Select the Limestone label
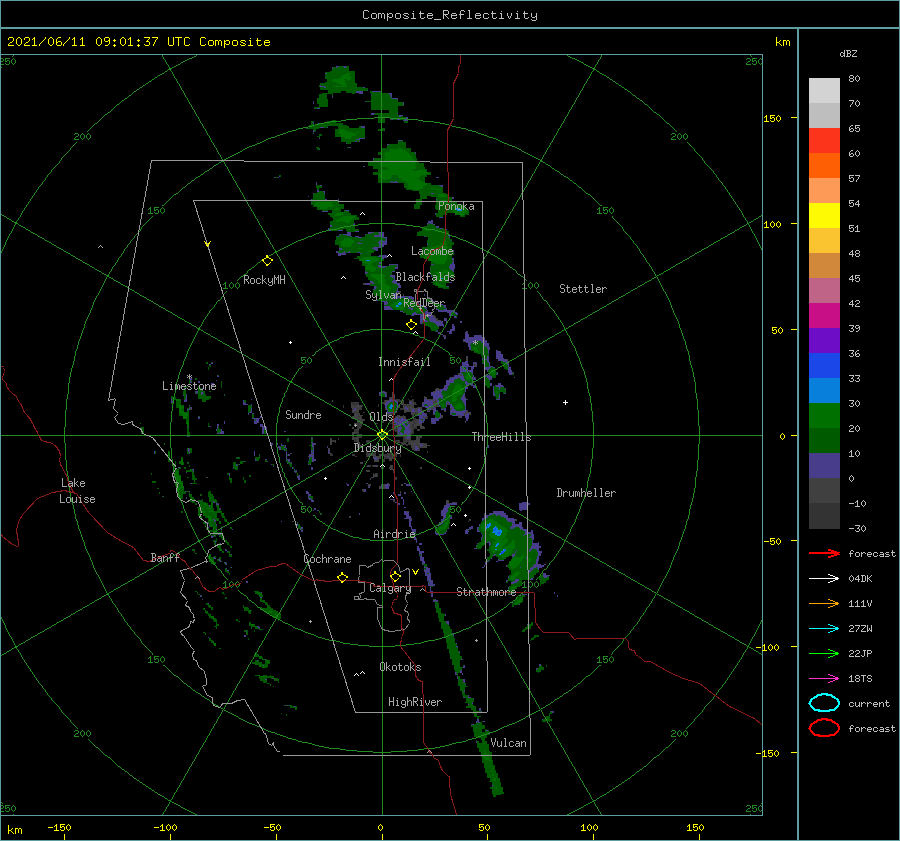 [189, 386]
